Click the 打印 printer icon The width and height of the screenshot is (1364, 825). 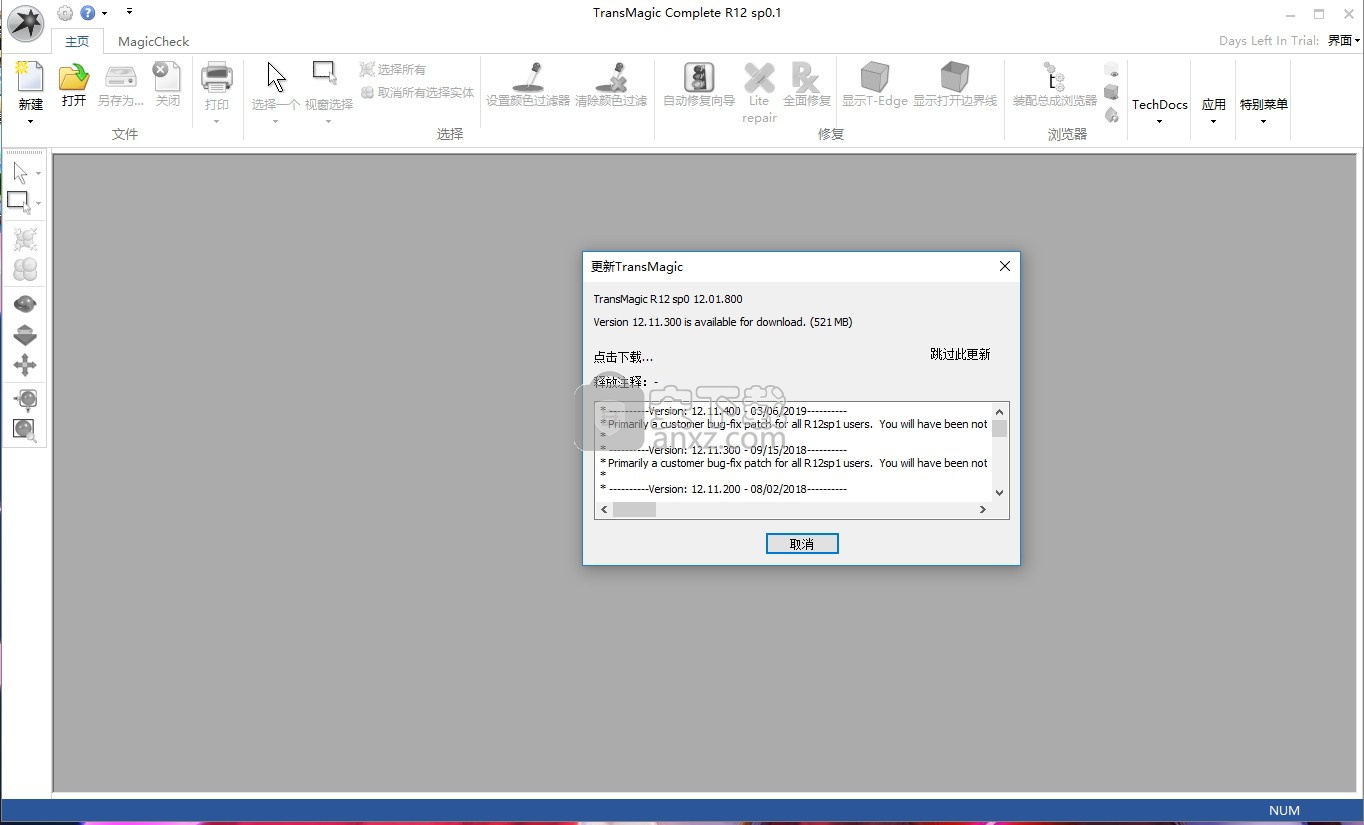click(x=217, y=78)
